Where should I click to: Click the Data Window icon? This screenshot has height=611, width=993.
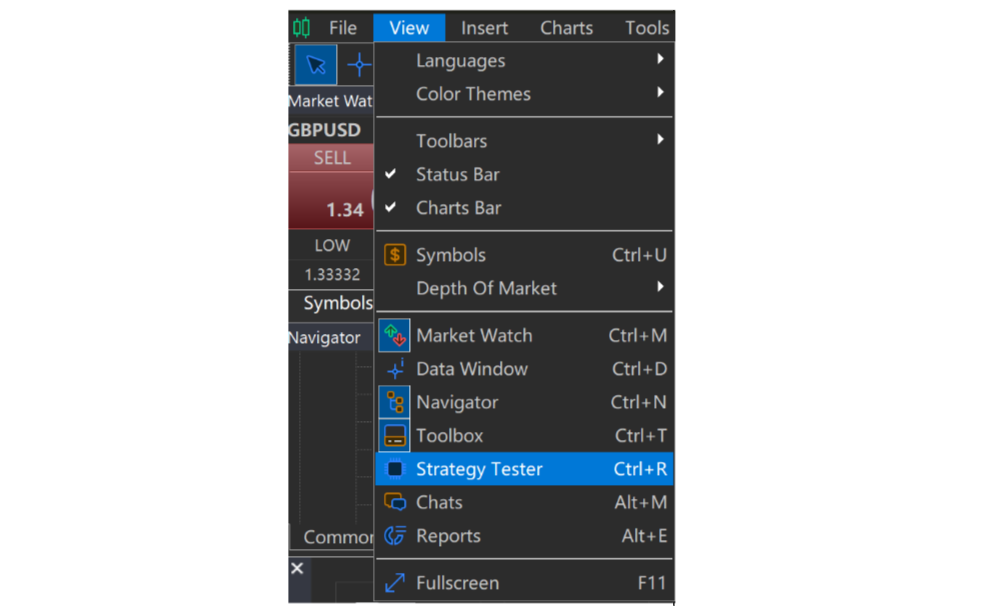395,369
